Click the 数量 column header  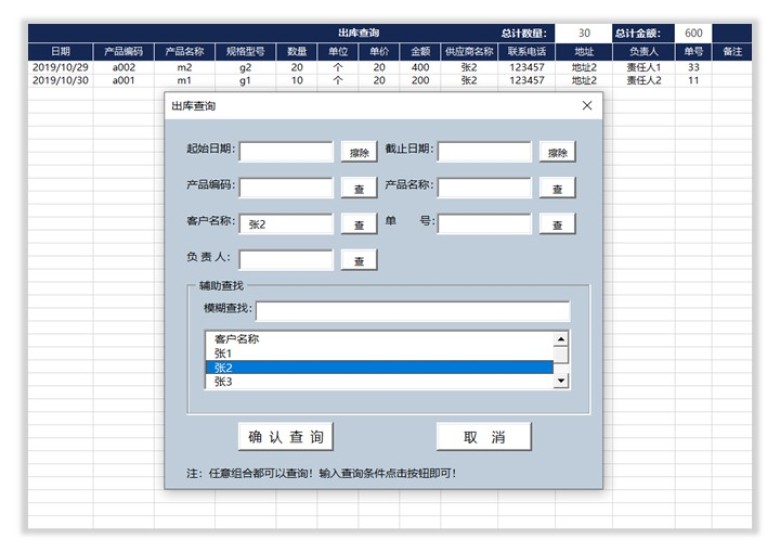(296, 51)
